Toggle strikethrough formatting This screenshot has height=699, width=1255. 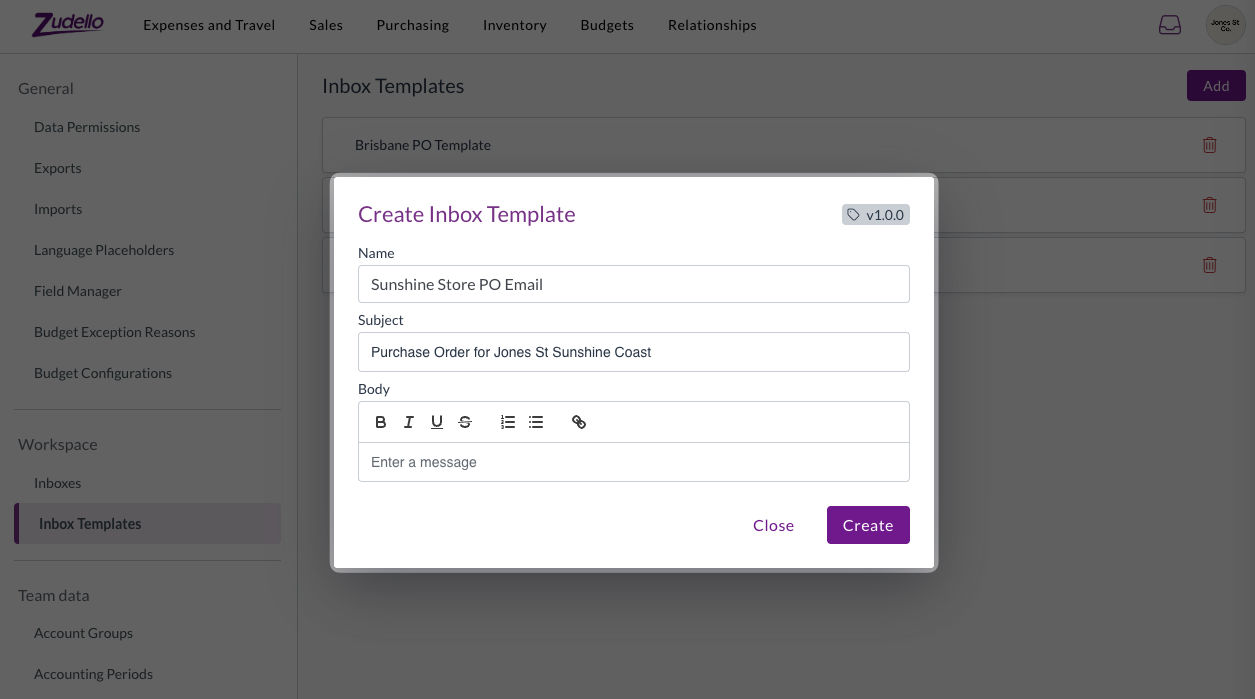[x=465, y=422]
